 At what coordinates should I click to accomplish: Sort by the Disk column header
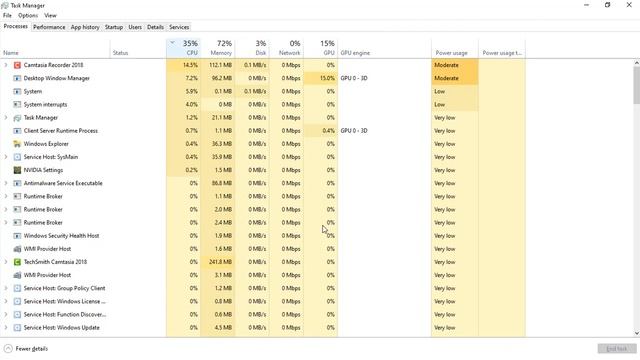(x=252, y=48)
